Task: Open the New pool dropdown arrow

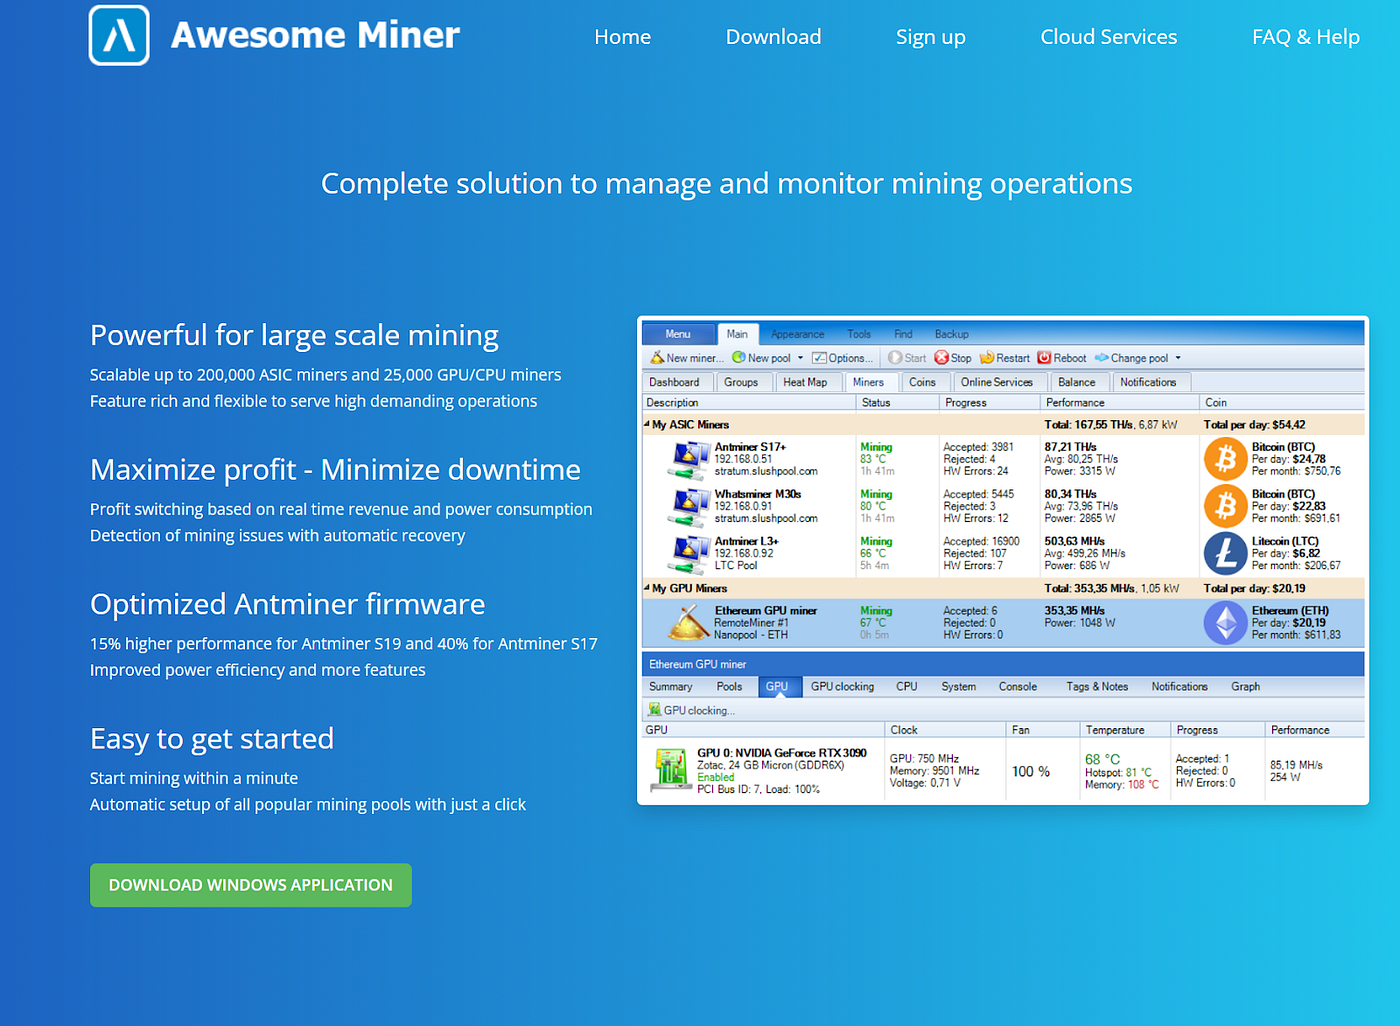Action: click(x=800, y=357)
